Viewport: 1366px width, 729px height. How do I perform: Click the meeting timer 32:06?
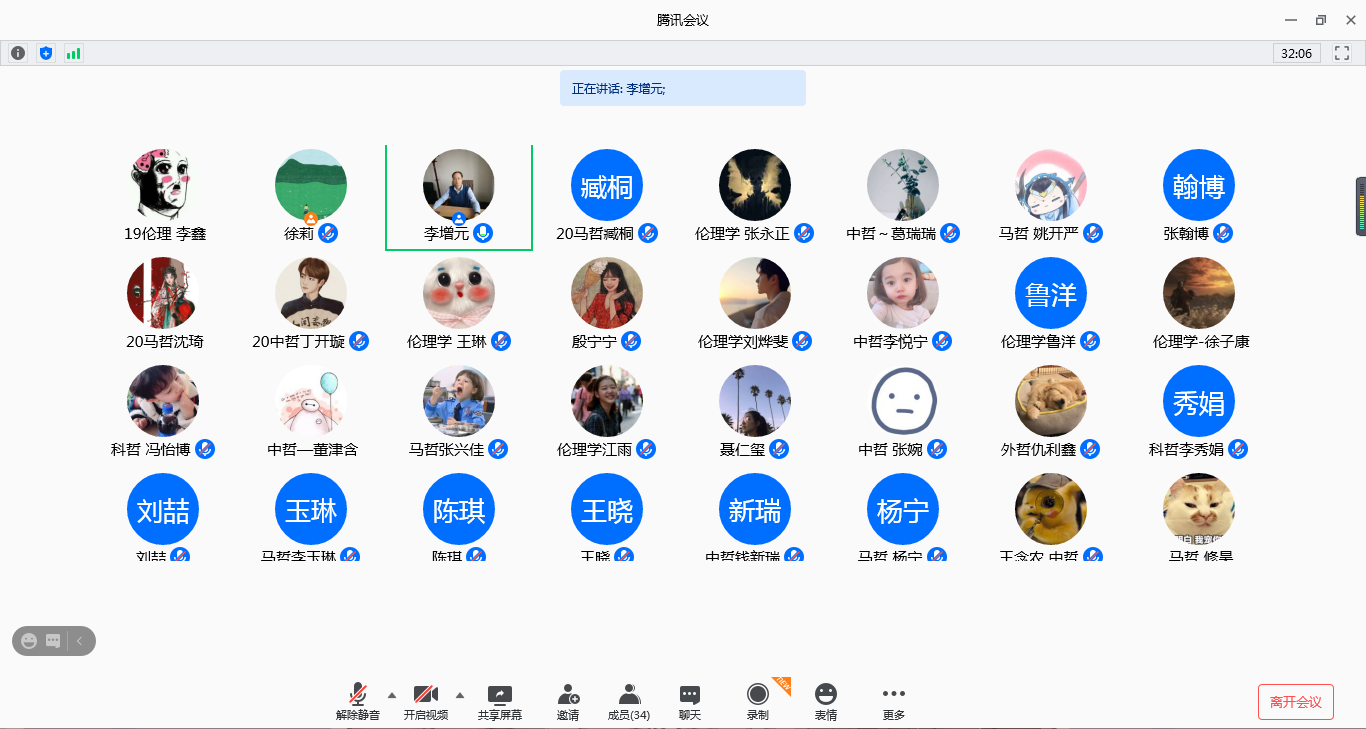tap(1296, 53)
